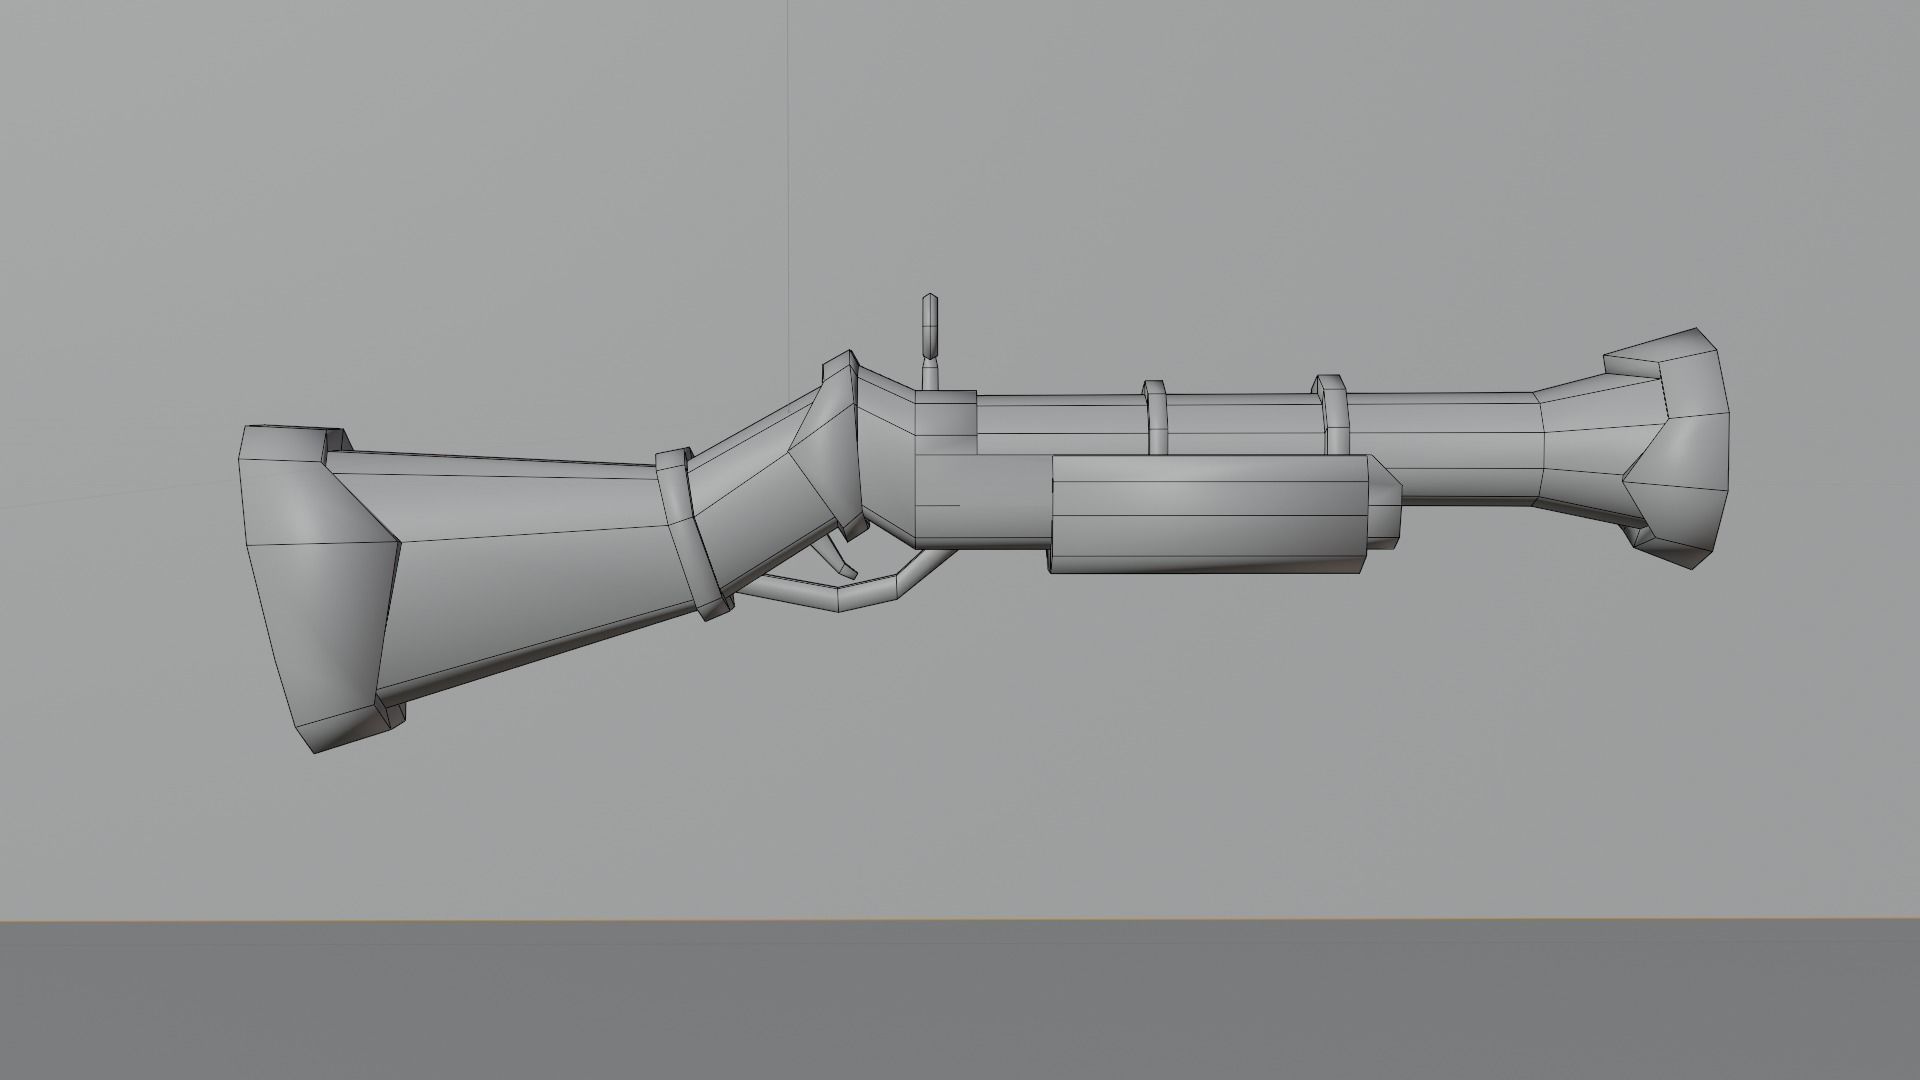Image resolution: width=1920 pixels, height=1080 pixels.
Task: Select the upright rear sight post
Action: click(x=930, y=340)
